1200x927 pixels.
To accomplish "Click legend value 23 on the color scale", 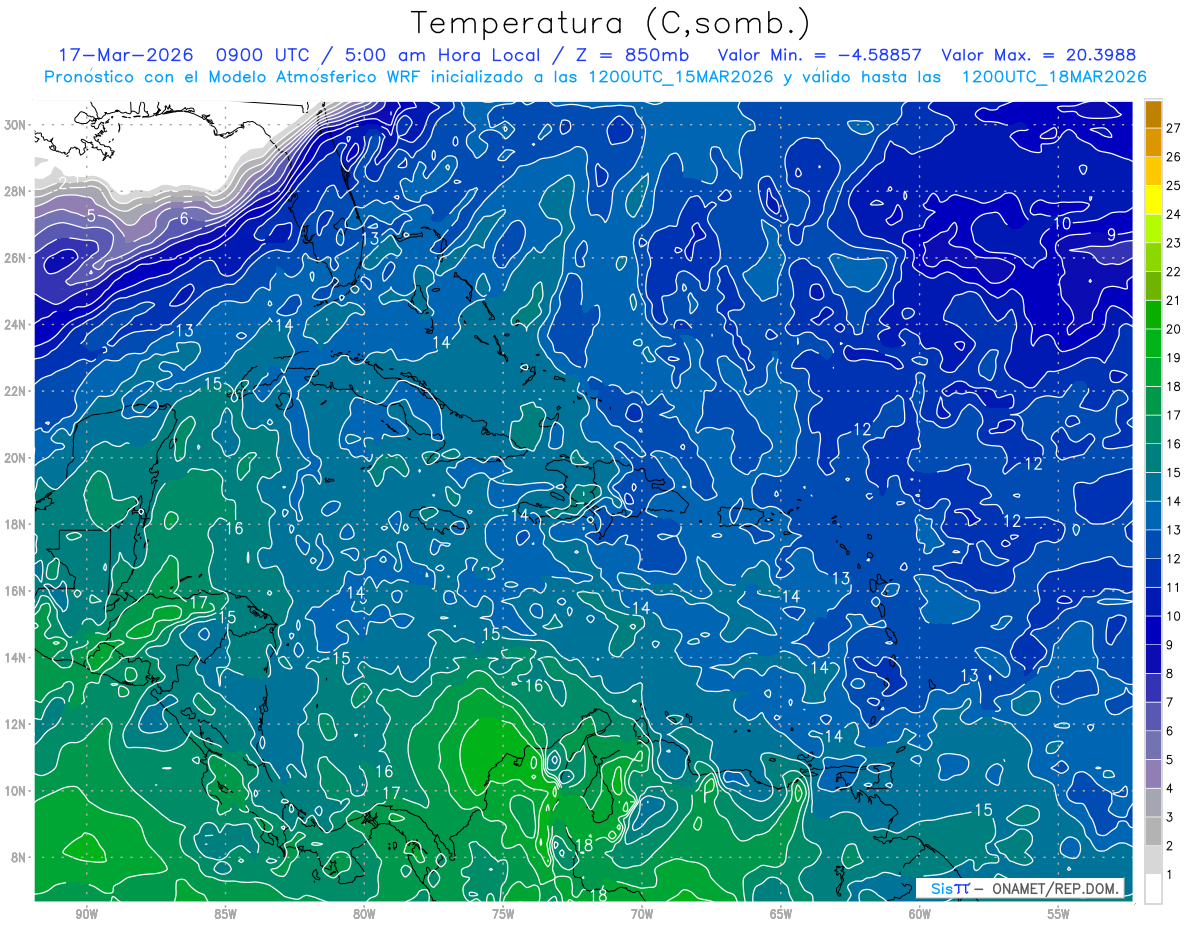I will click(x=1174, y=243).
